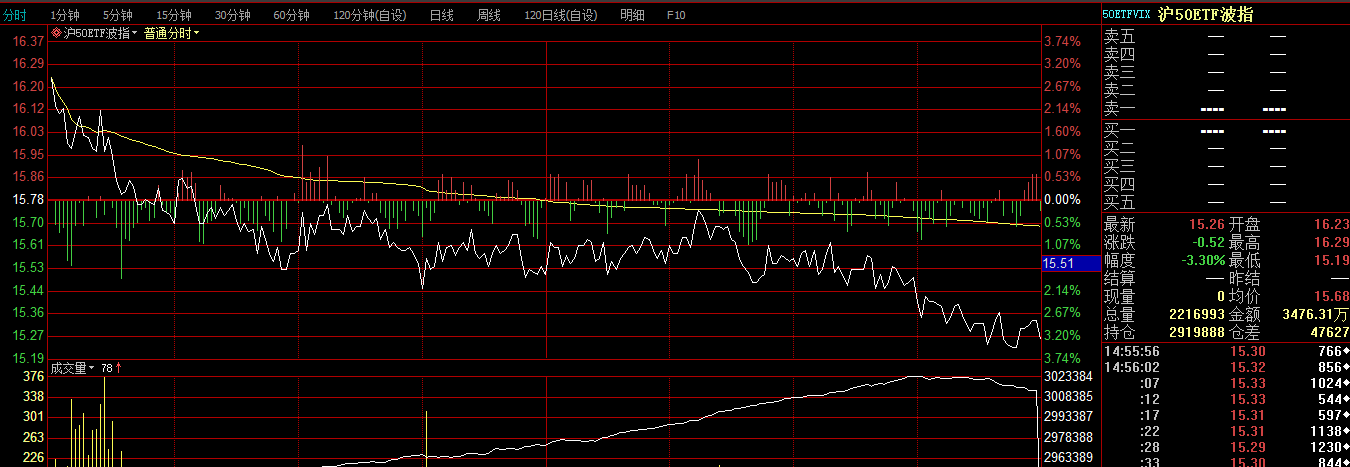This screenshot has height=467, width=1350.
Task: Click the 最高 value 16.29
Action: (1332, 242)
